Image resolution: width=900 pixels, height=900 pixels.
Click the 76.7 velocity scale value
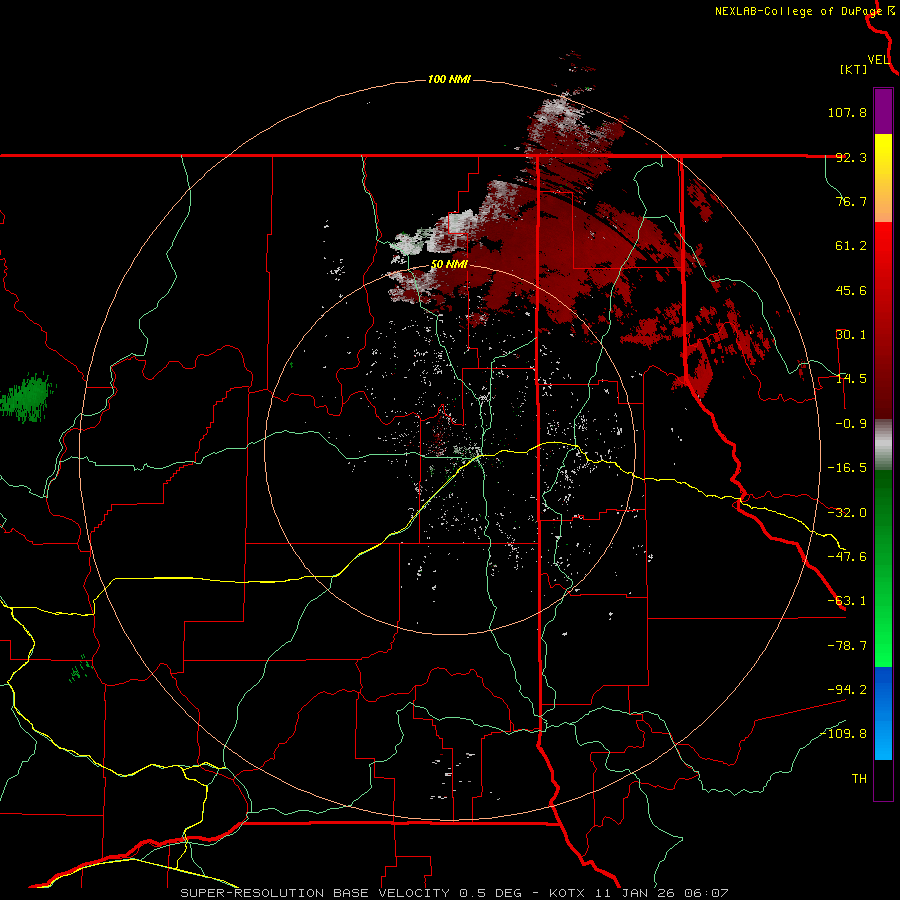click(x=851, y=201)
